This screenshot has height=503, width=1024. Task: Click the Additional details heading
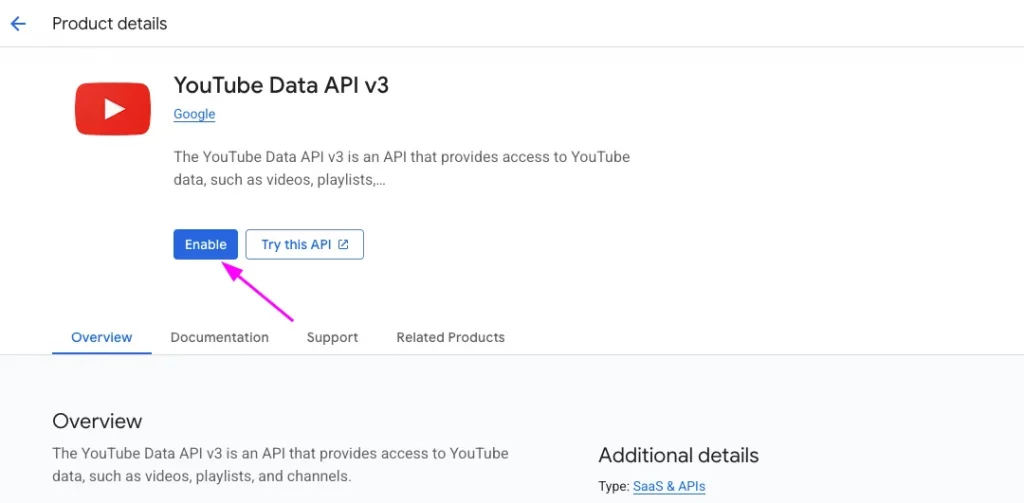[678, 455]
